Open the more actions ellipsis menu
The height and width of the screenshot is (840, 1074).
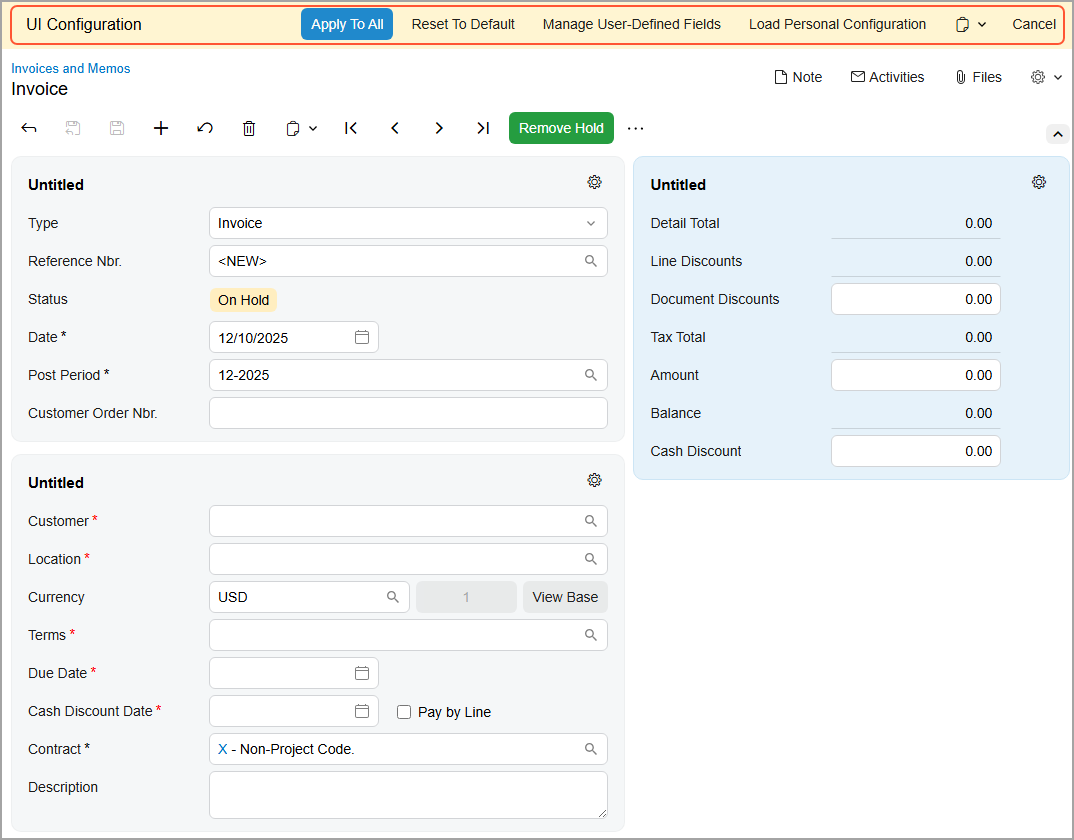click(636, 128)
